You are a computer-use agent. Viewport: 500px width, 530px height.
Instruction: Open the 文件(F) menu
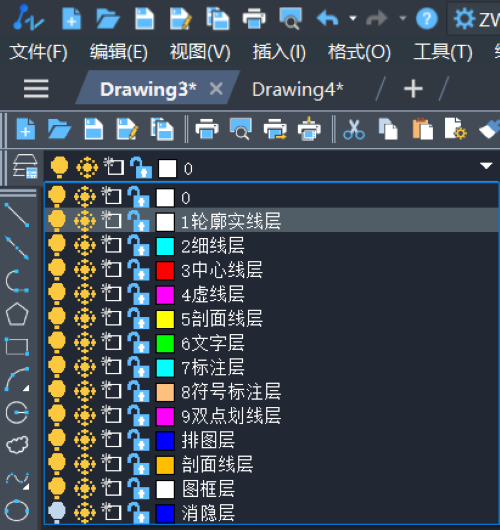pyautogui.click(x=38, y=52)
